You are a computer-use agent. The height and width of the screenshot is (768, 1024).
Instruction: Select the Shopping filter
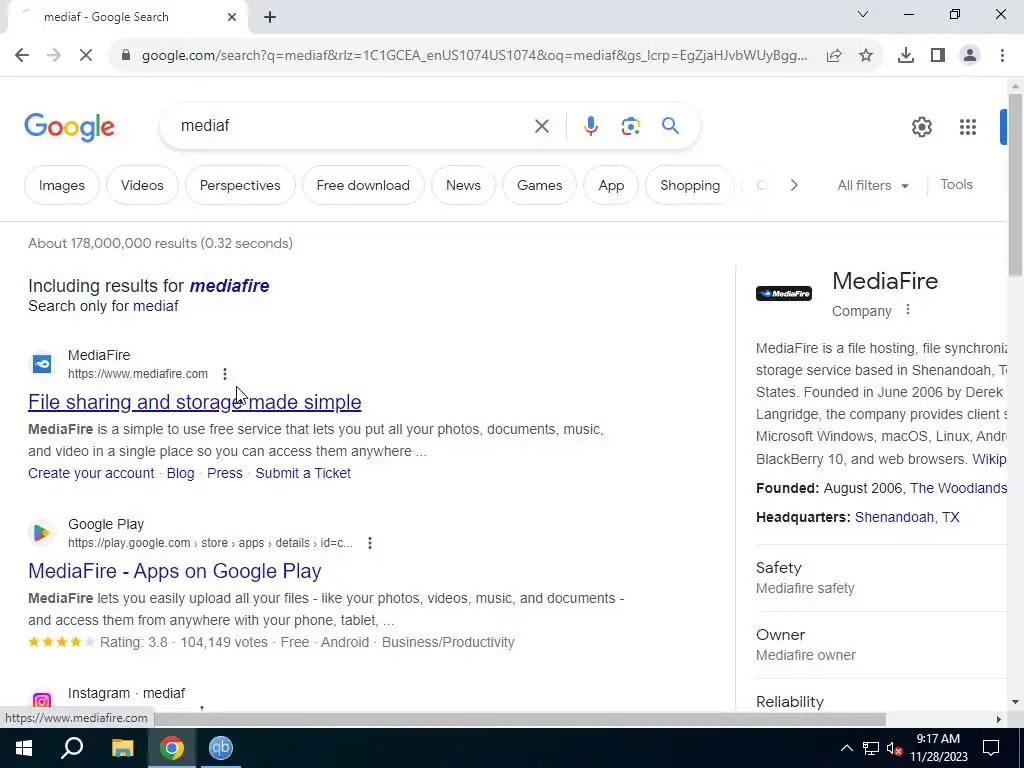[690, 185]
